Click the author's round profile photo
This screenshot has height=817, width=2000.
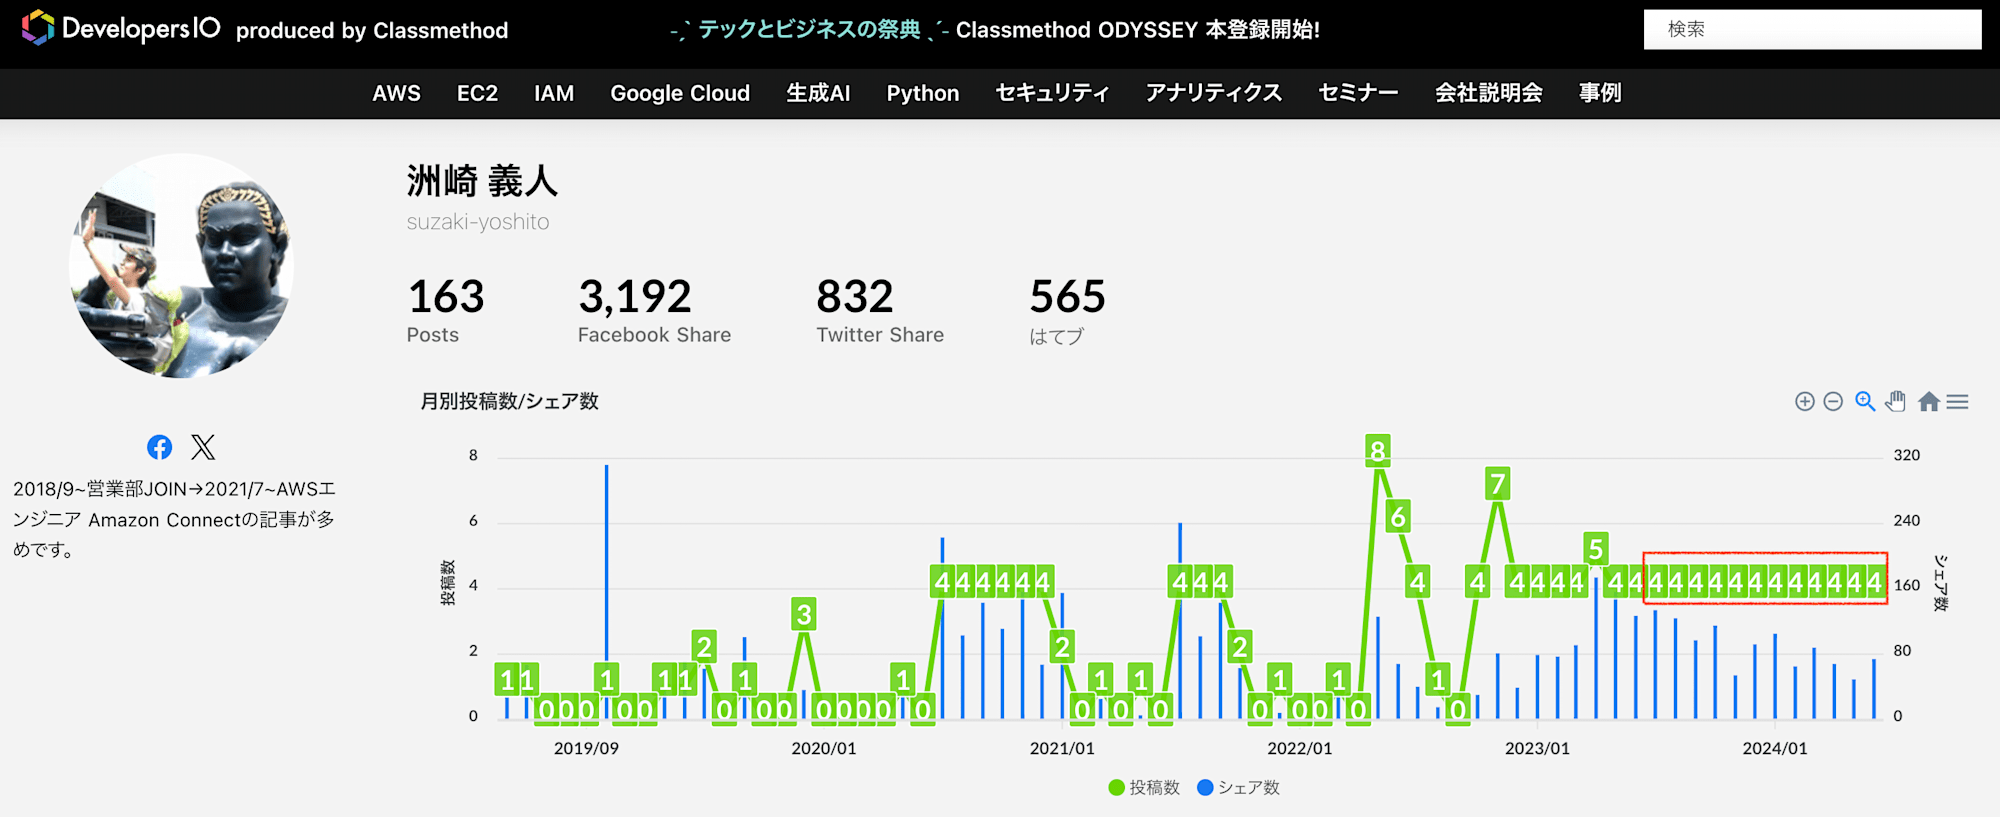181,266
